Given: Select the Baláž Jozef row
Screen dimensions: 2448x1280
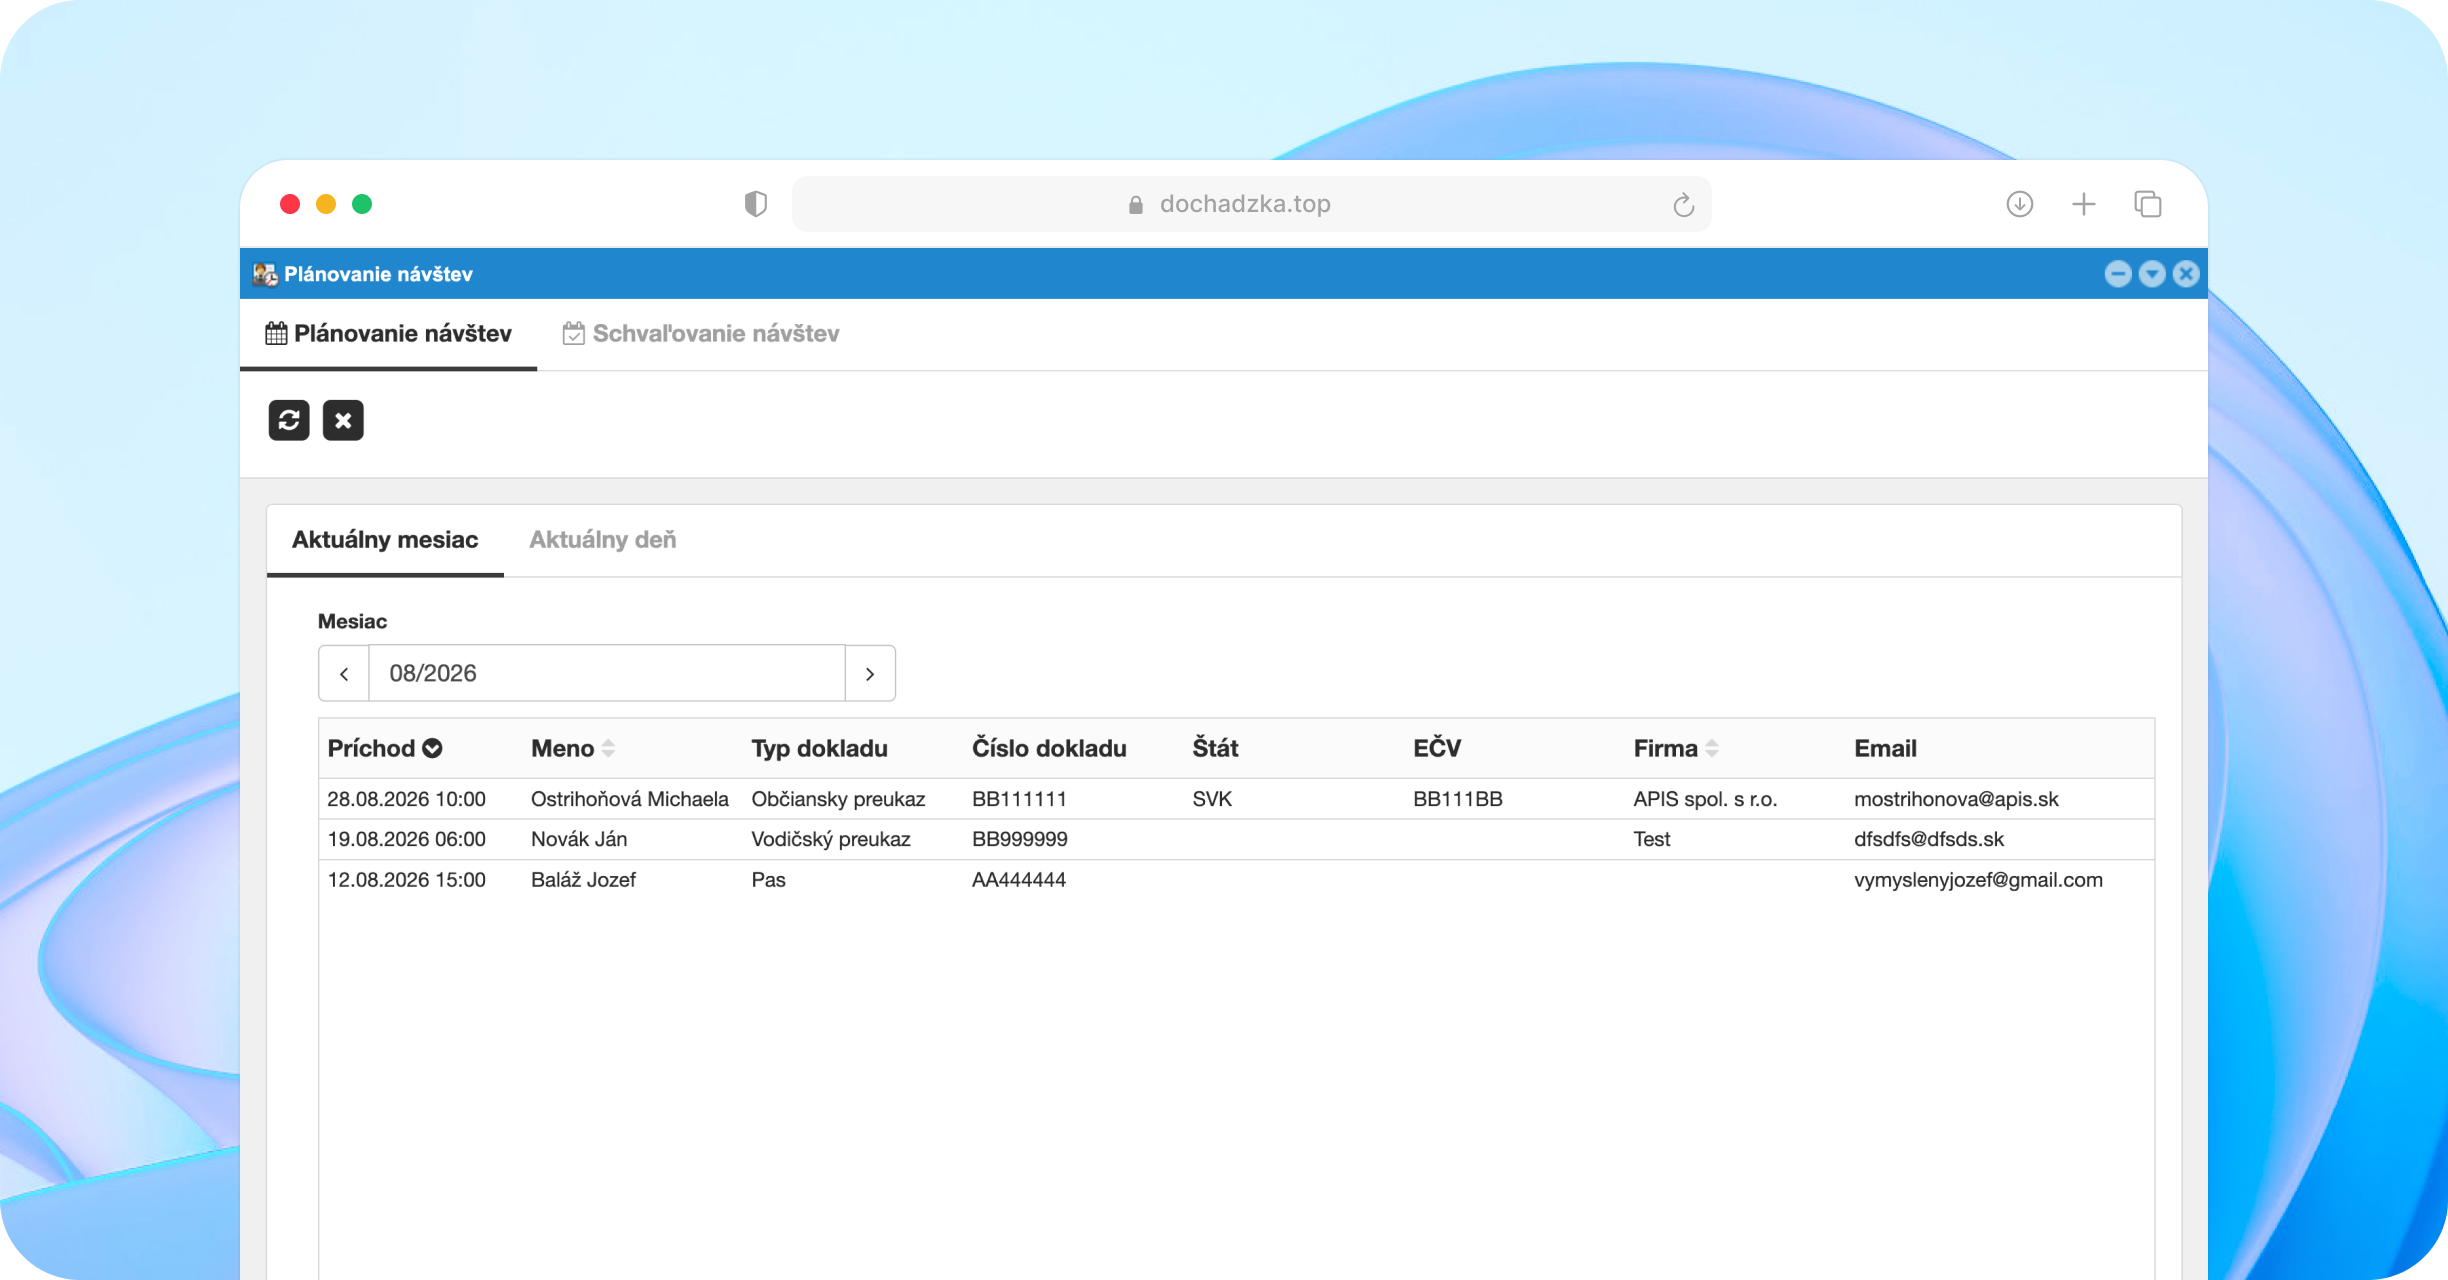Looking at the screenshot, I should pyautogui.click(x=1237, y=880).
